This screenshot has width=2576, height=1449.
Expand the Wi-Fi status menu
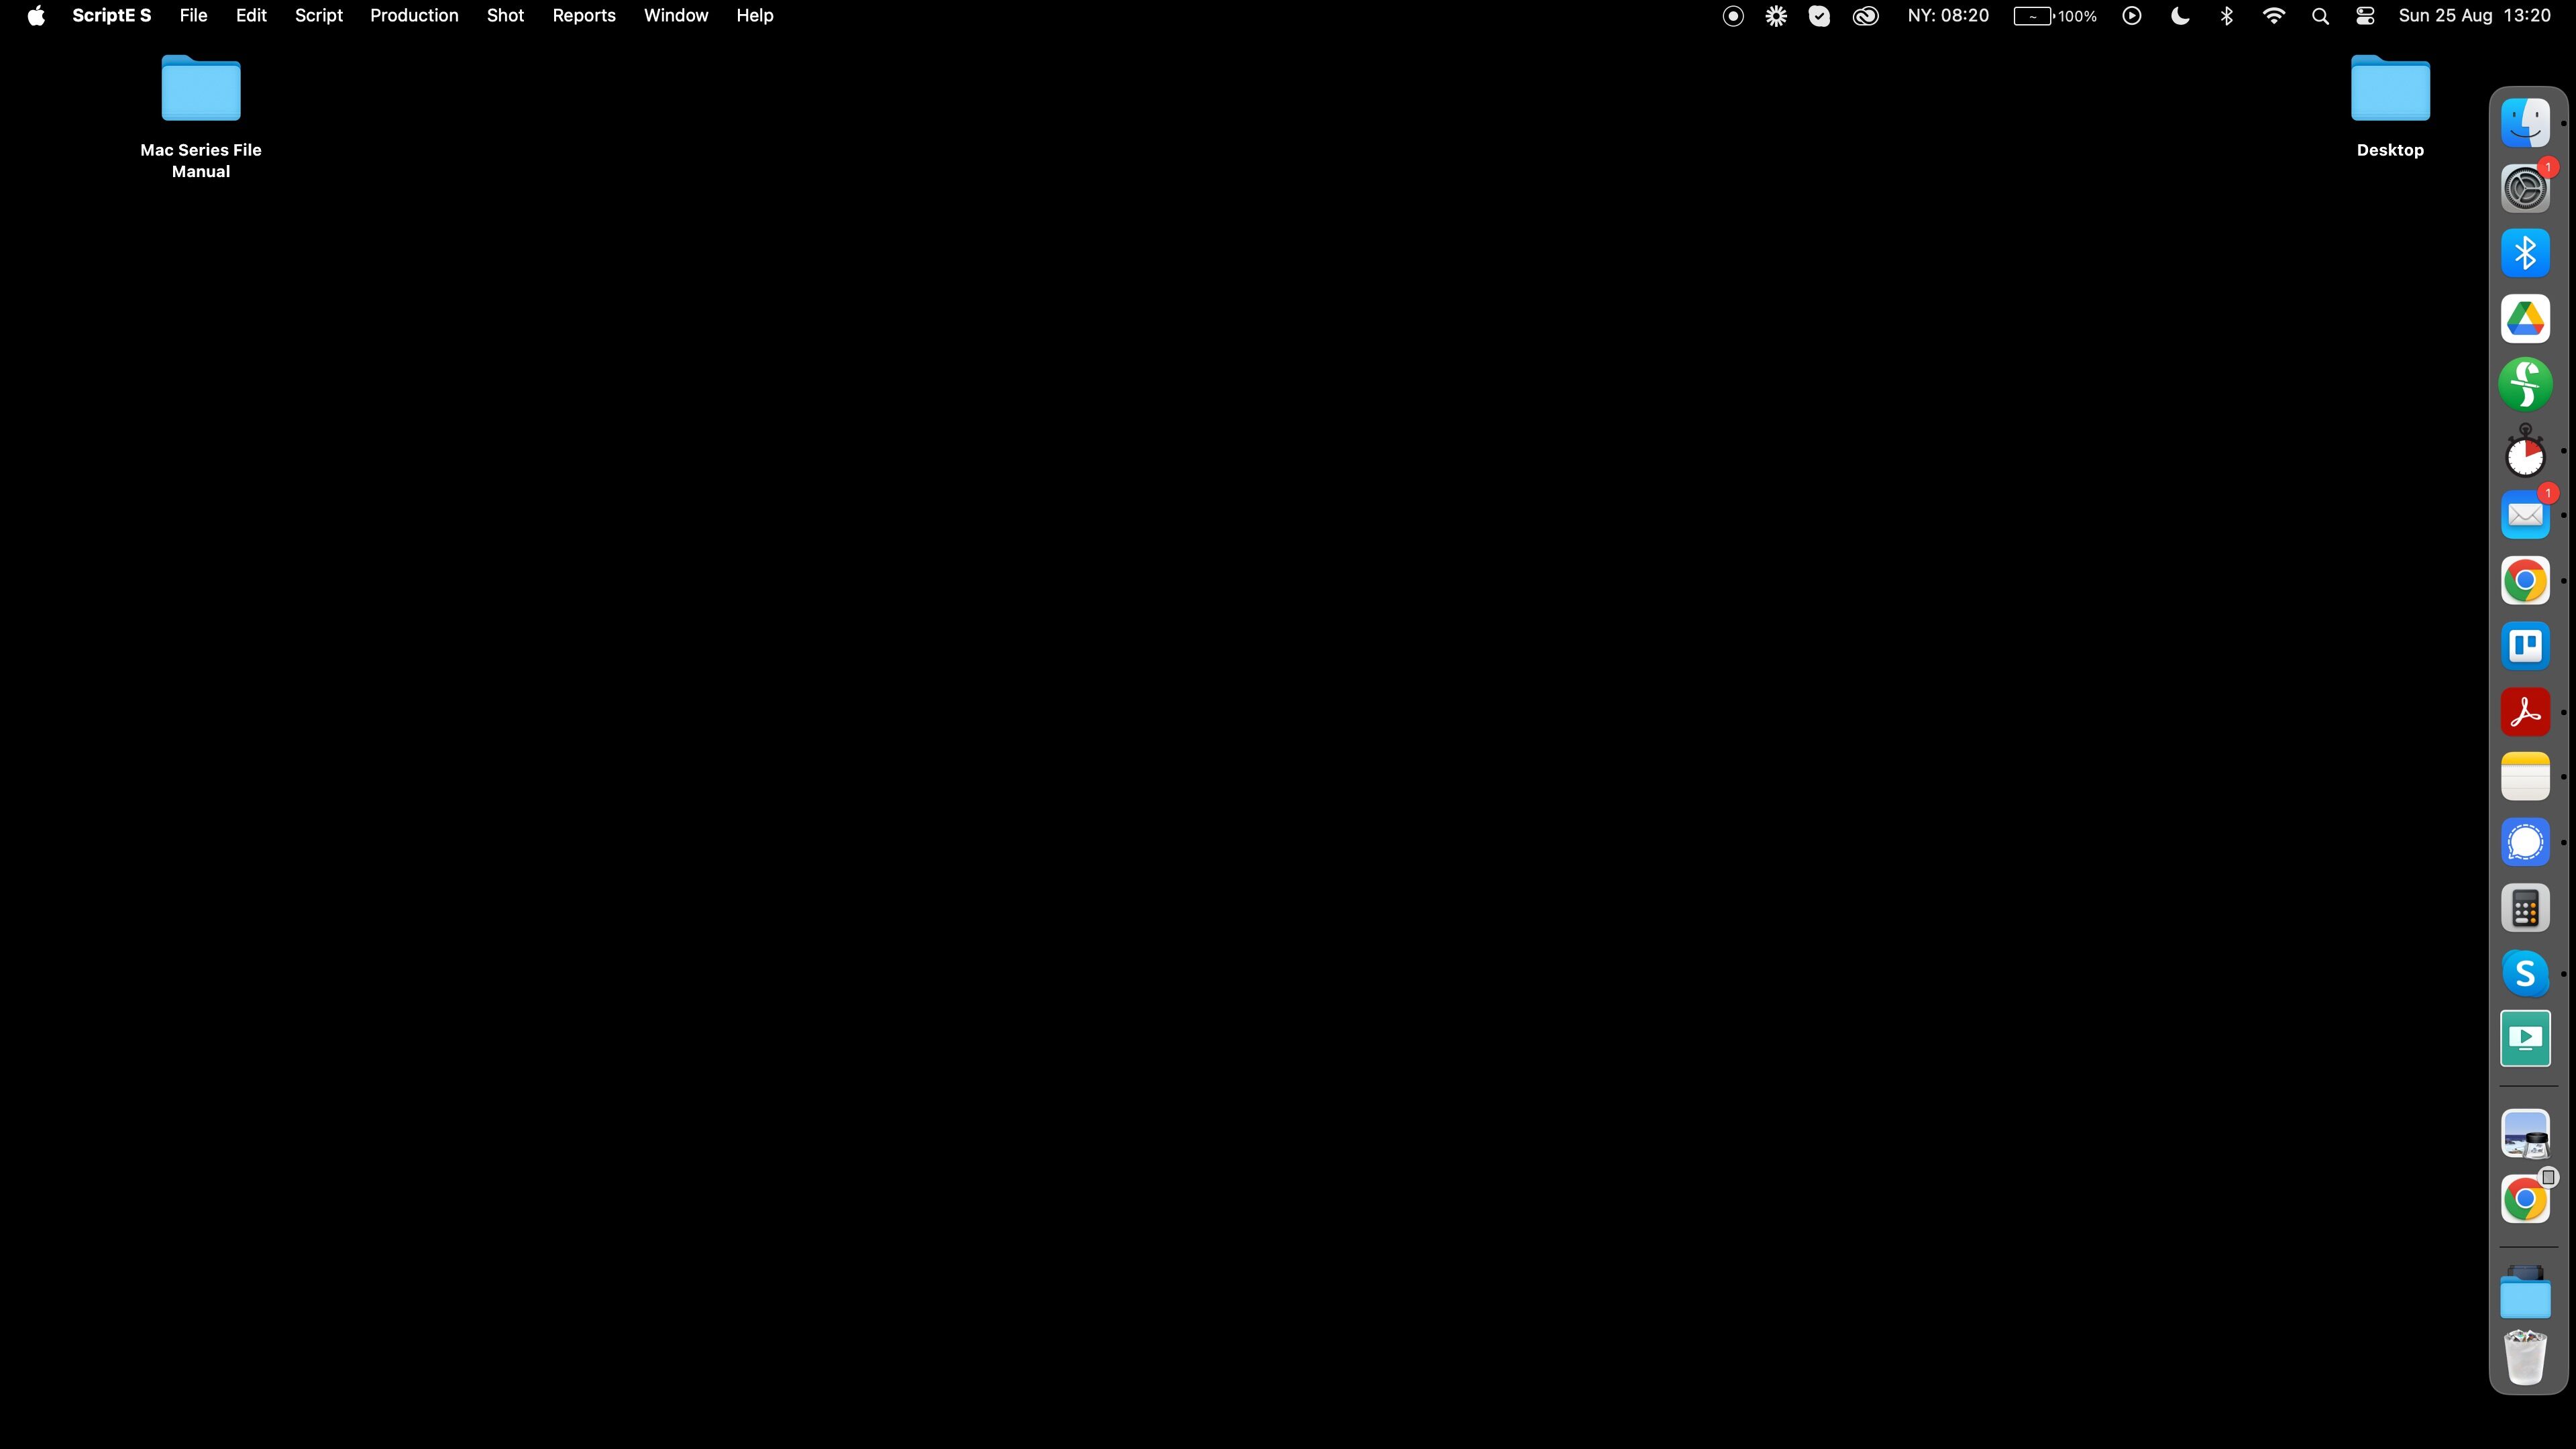tap(2273, 16)
